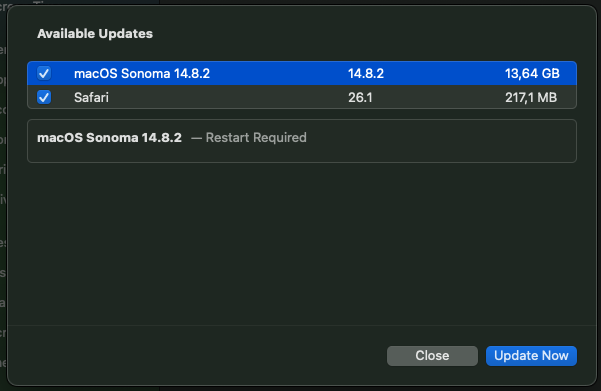Click bold macOS Sonoma 14.8.2 details title

point(109,138)
